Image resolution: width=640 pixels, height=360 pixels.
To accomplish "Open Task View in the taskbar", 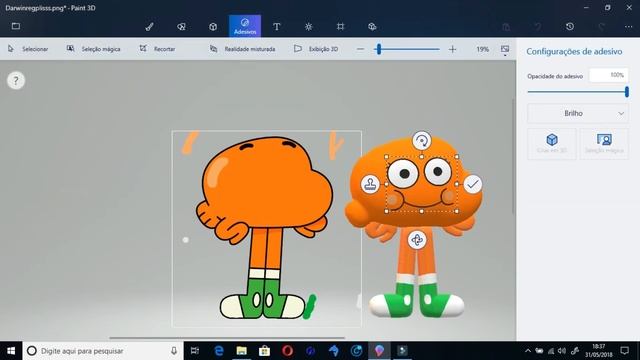I will pos(195,351).
